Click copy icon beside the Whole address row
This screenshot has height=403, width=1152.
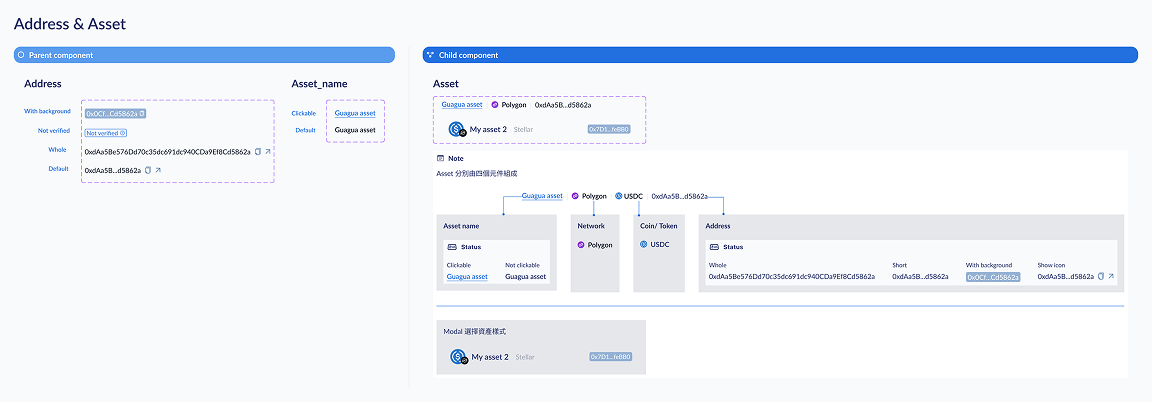[x=258, y=152]
